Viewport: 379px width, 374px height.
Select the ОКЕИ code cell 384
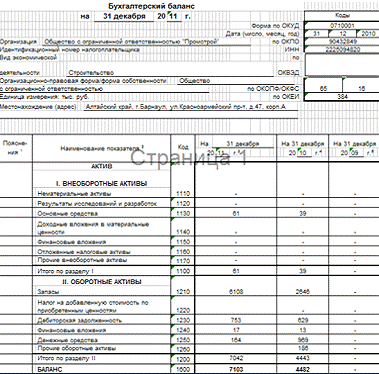(342, 97)
